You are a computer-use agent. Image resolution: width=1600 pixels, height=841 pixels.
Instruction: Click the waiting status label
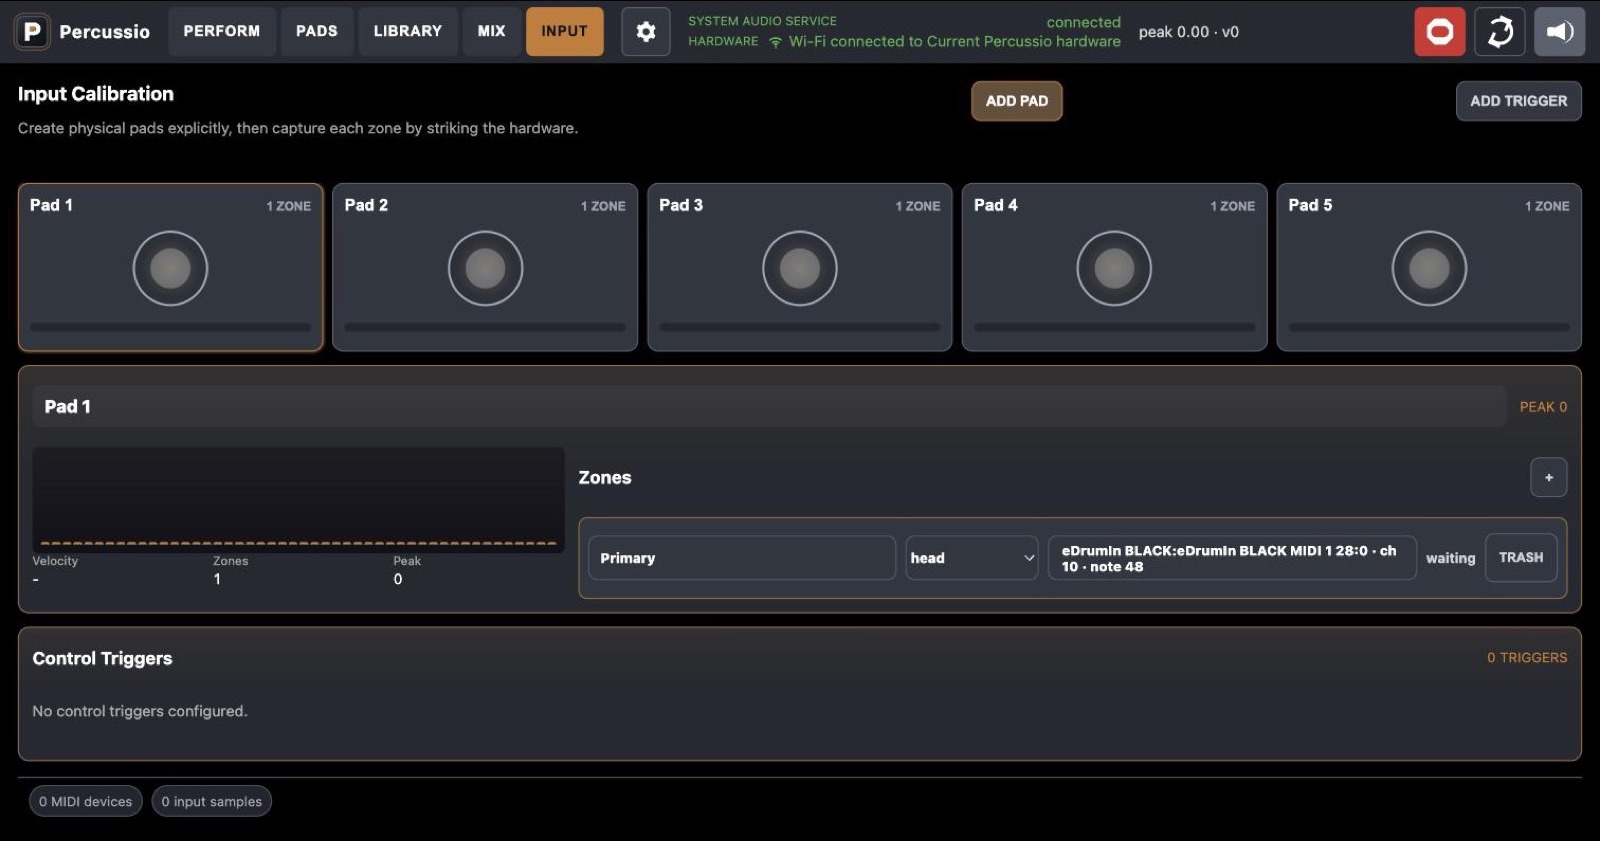1450,558
